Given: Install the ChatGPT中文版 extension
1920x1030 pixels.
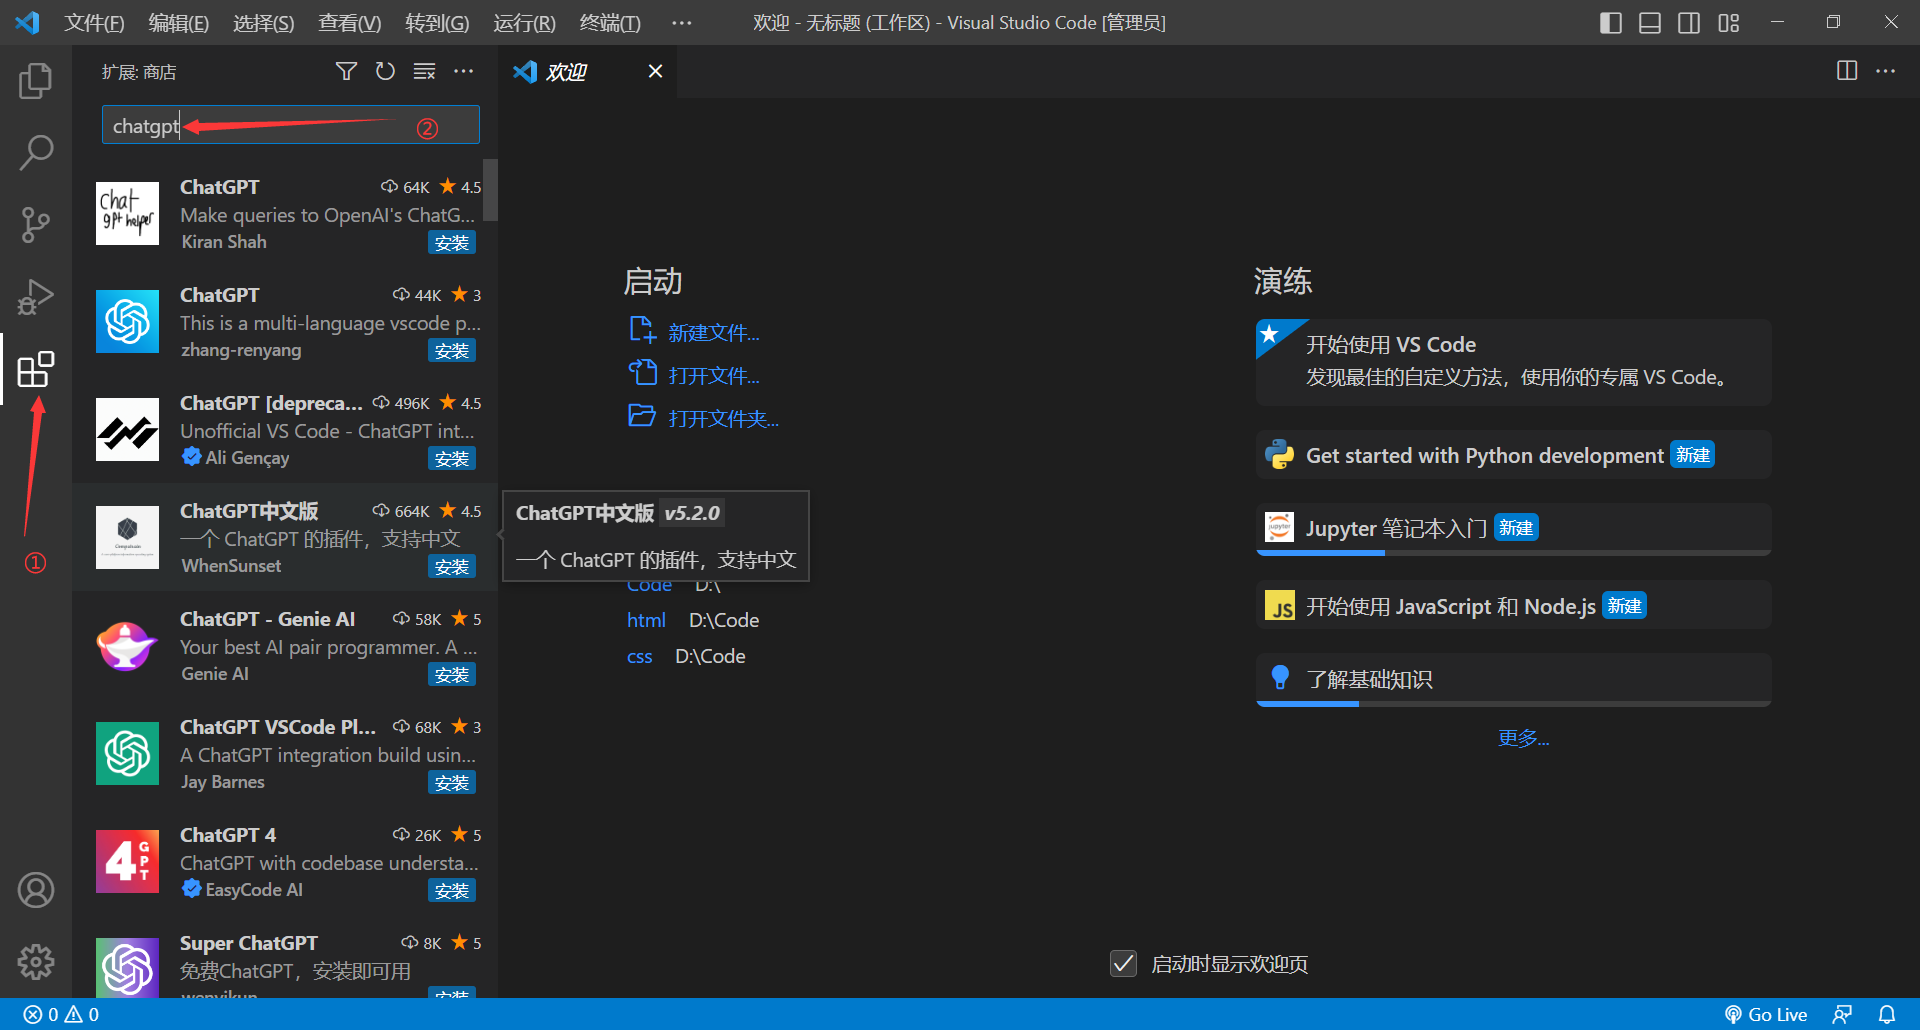Looking at the screenshot, I should [452, 566].
